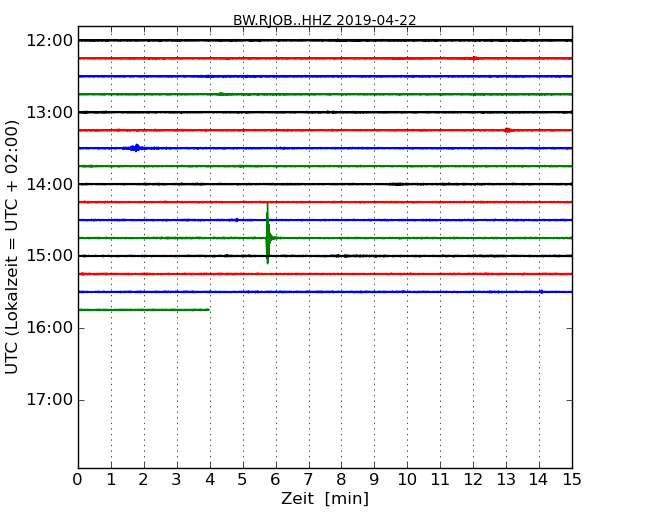Image resolution: width=650 pixels, height=520 pixels.
Task: Click the y-axis label UTC (Lokalzeit = UTC + 02:00)
Action: 12,247
